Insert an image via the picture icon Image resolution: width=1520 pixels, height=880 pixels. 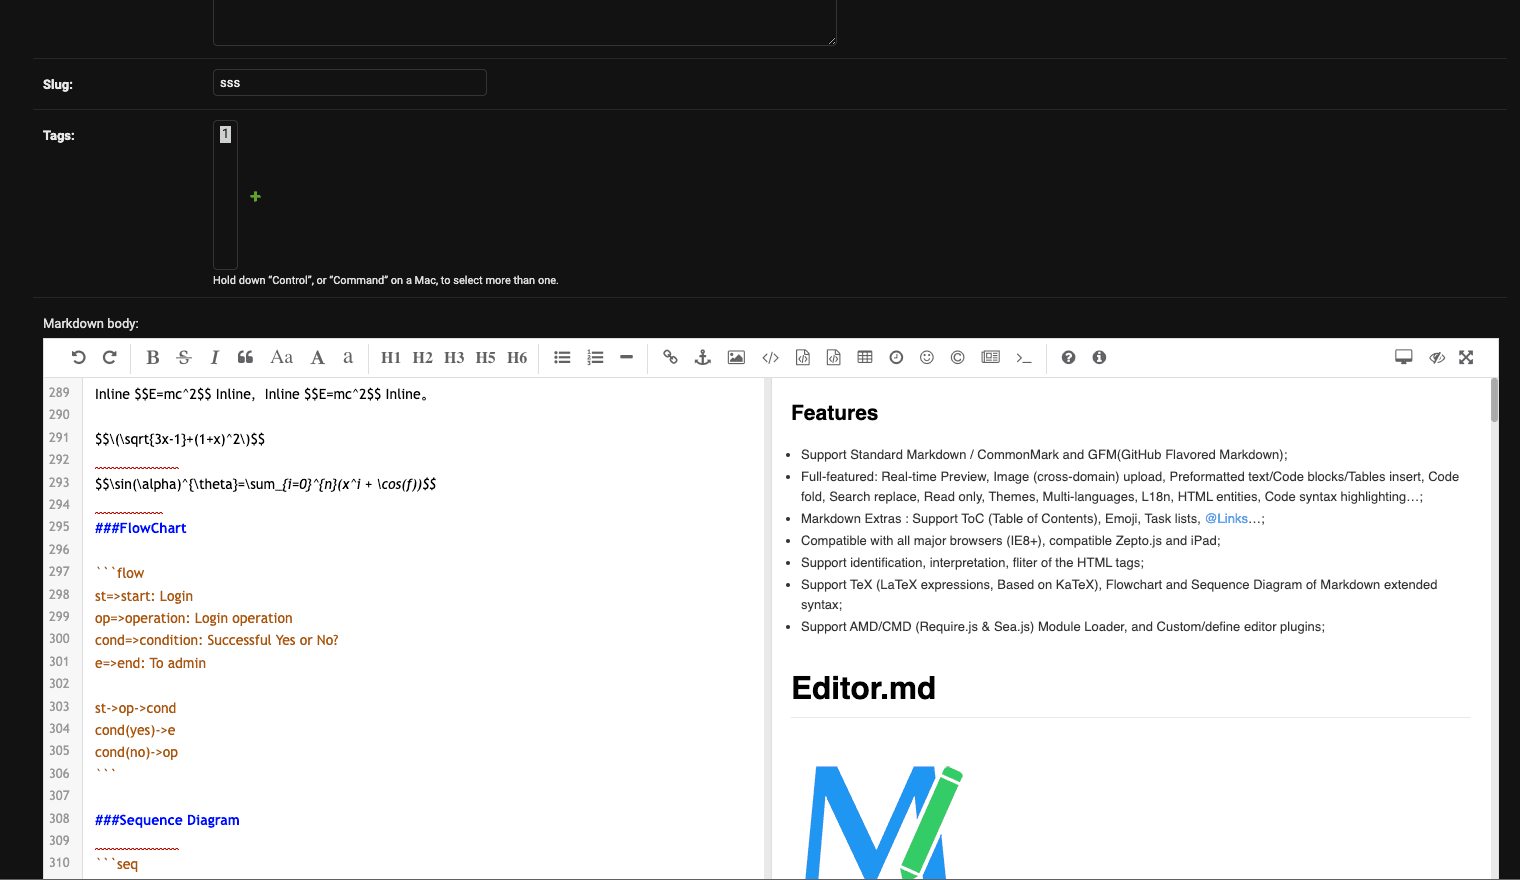point(736,358)
